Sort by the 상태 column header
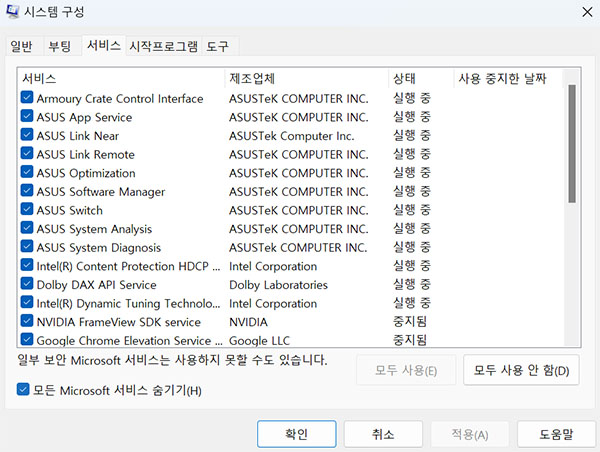The height and width of the screenshot is (452, 600). pyautogui.click(x=421, y=78)
